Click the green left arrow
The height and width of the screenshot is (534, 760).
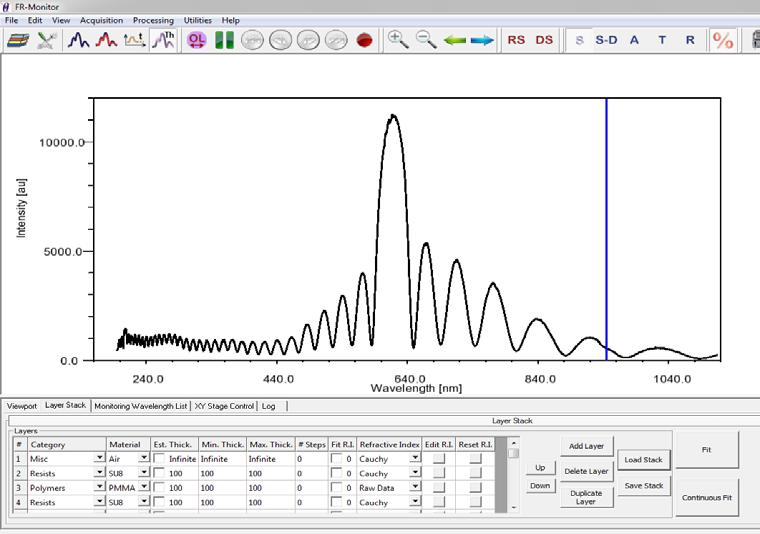pyautogui.click(x=455, y=40)
